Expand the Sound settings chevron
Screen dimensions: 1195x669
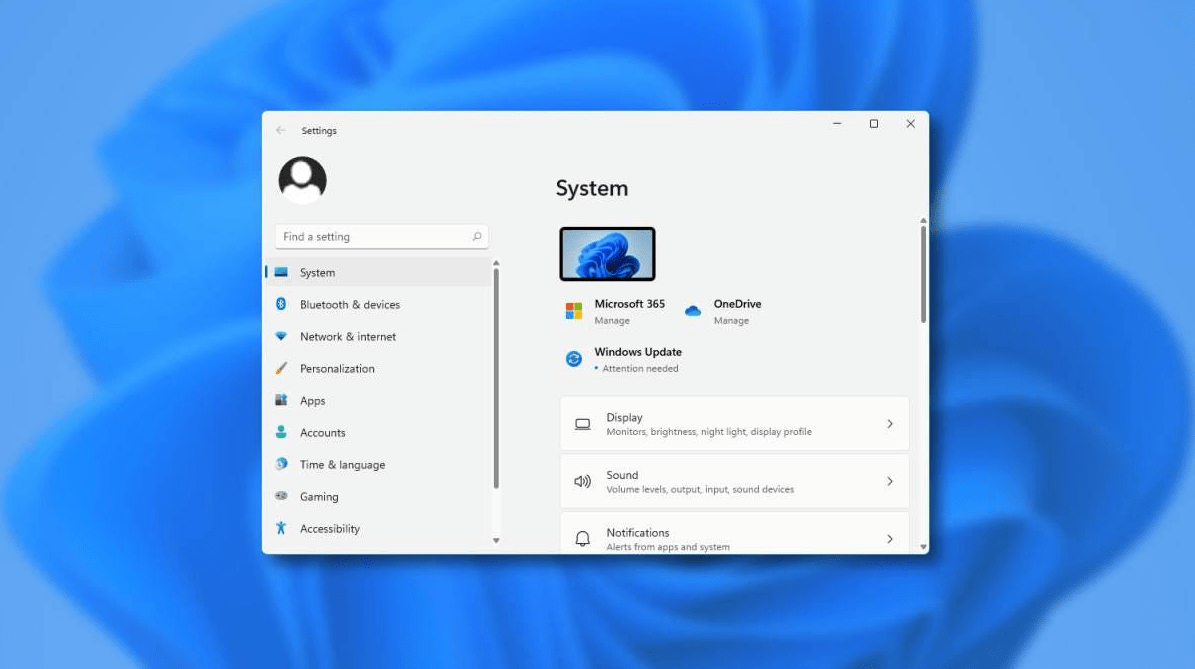pyautogui.click(x=889, y=482)
